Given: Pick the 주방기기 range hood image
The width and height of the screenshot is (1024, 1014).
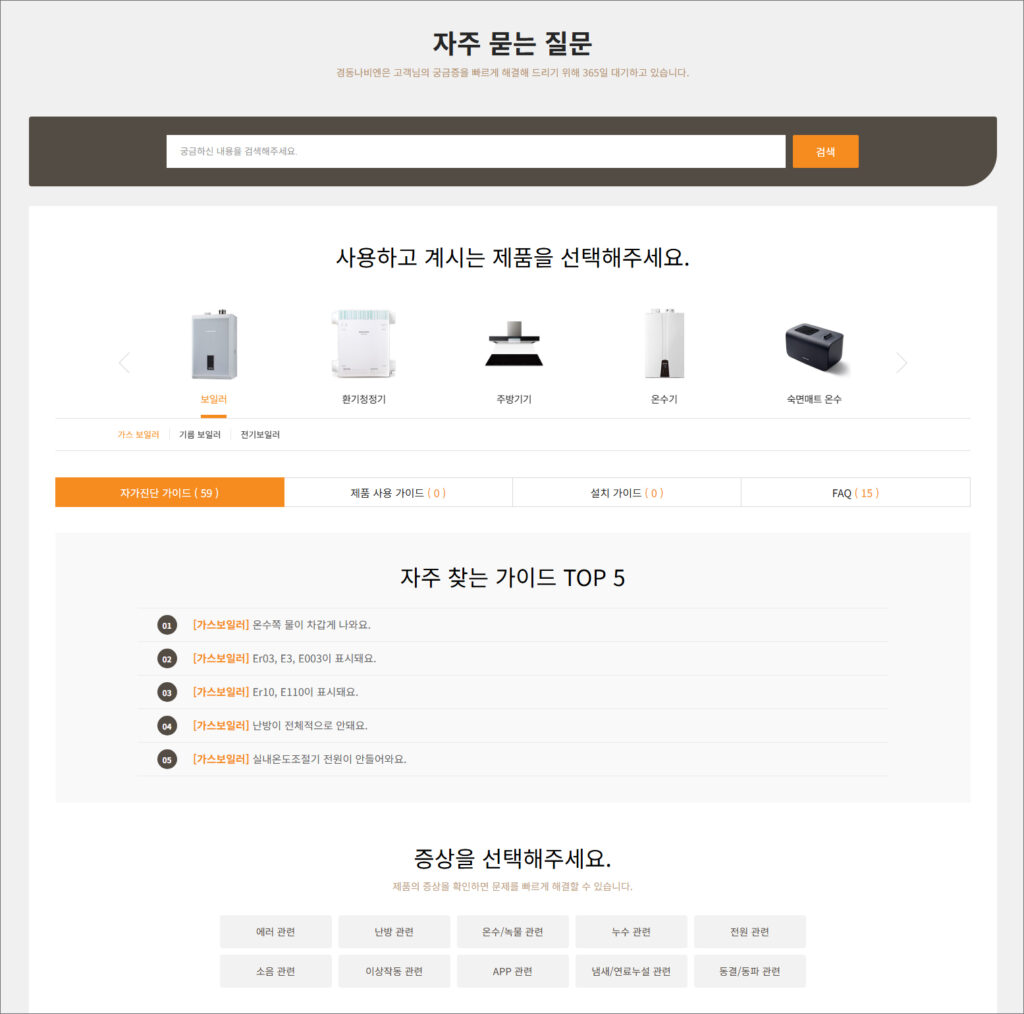Looking at the screenshot, I should tap(514, 344).
